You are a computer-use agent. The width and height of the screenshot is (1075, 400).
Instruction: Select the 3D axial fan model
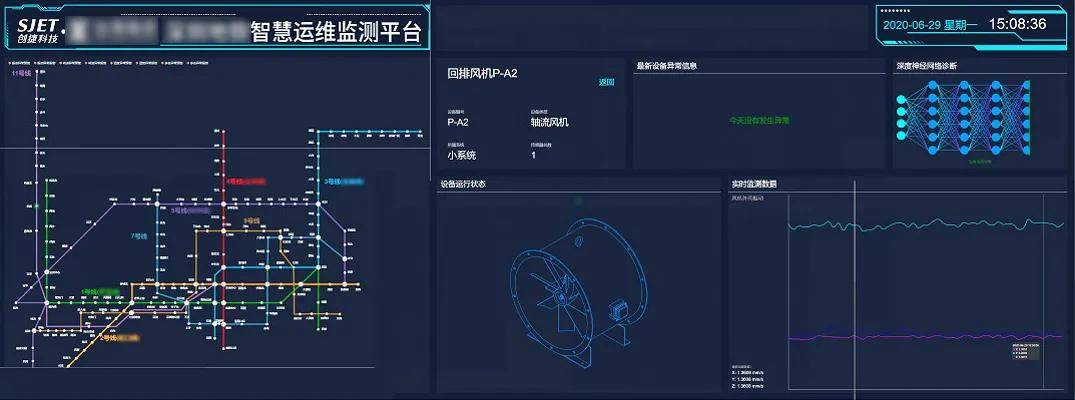tap(567, 292)
